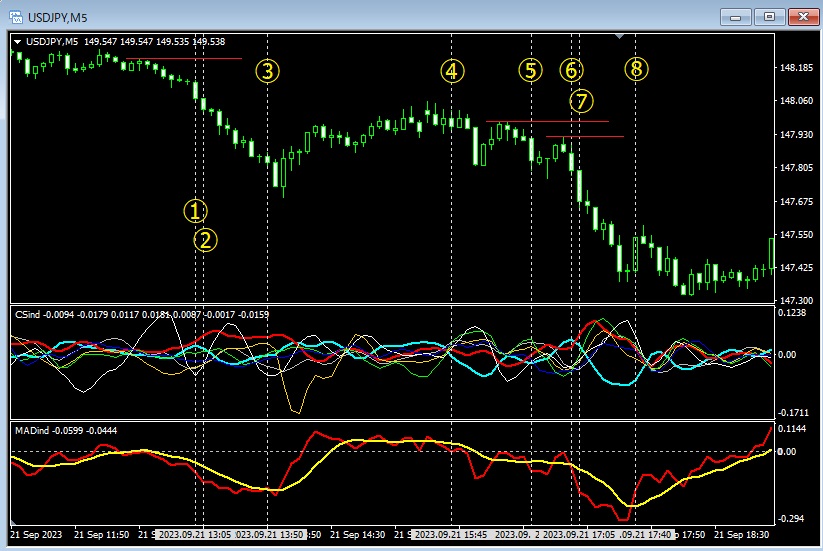Click the MADind indicator label
The height and width of the screenshot is (551, 823).
pyautogui.click(x=31, y=430)
